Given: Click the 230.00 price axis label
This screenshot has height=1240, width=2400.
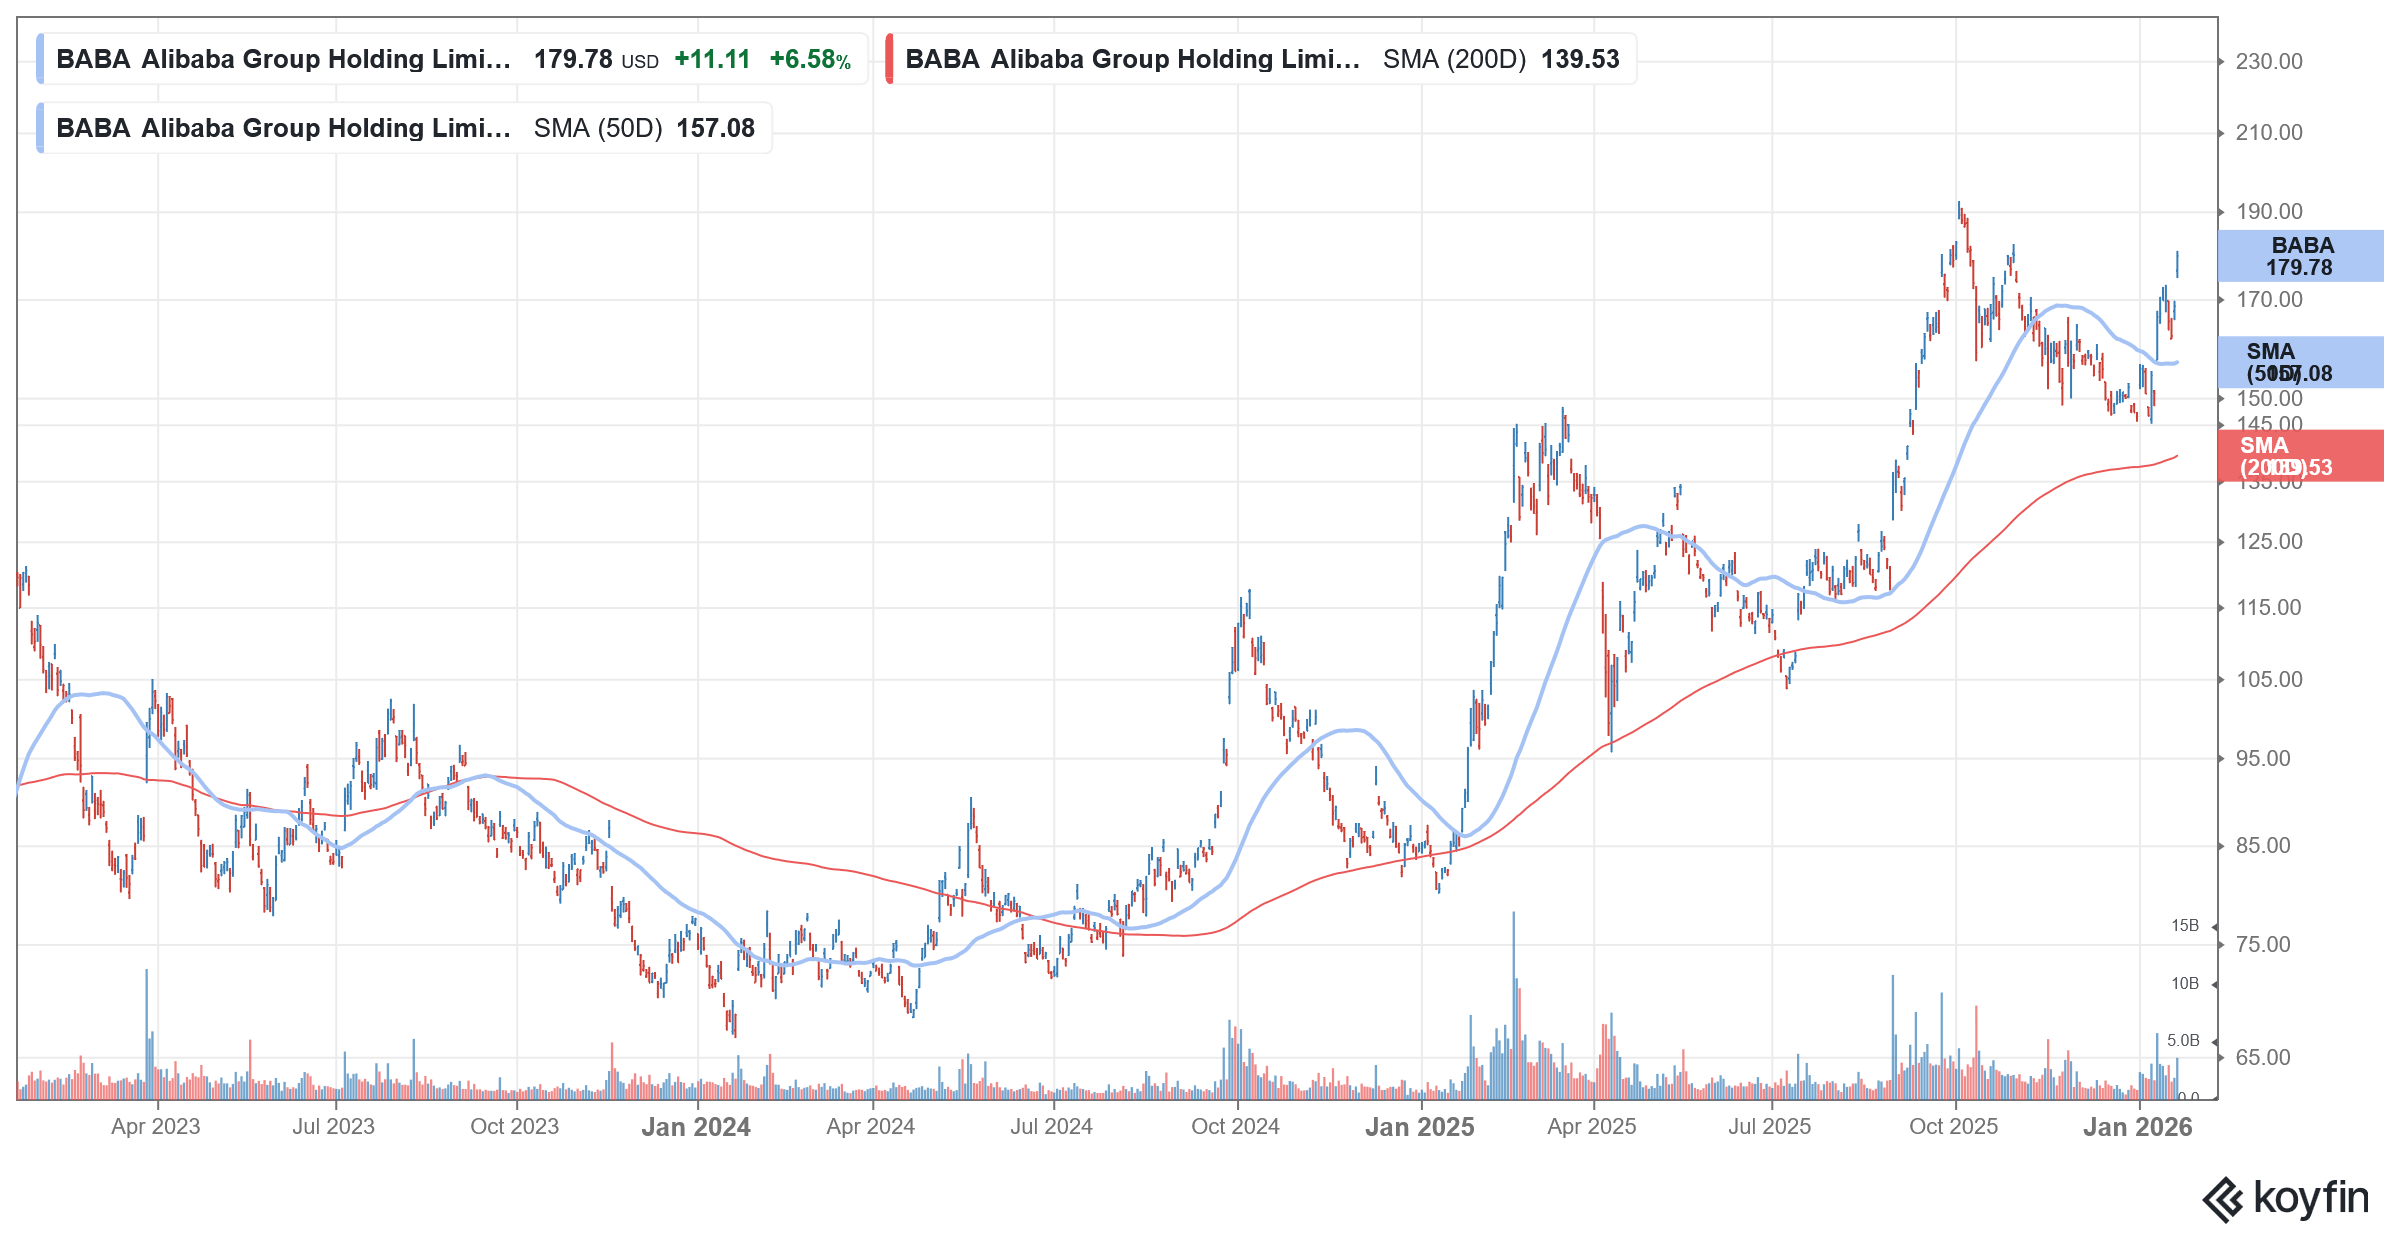Looking at the screenshot, I should pyautogui.click(x=2268, y=62).
